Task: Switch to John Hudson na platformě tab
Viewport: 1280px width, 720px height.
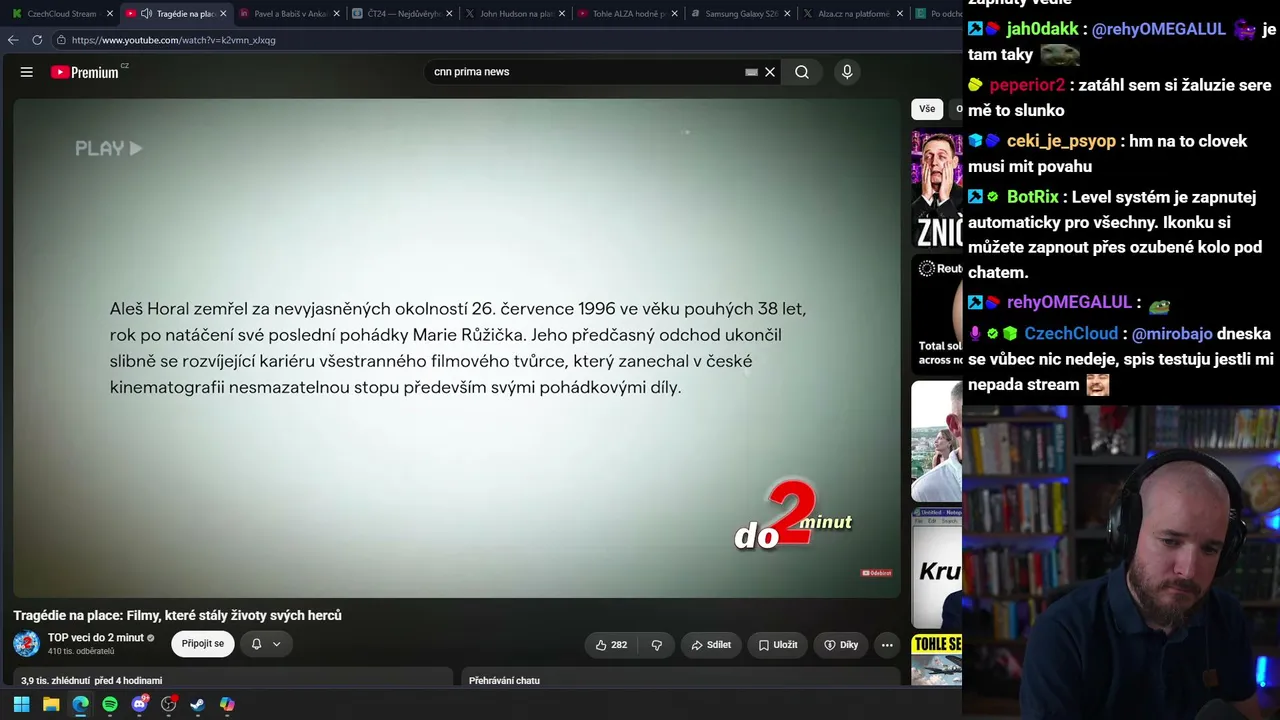Action: click(x=515, y=14)
